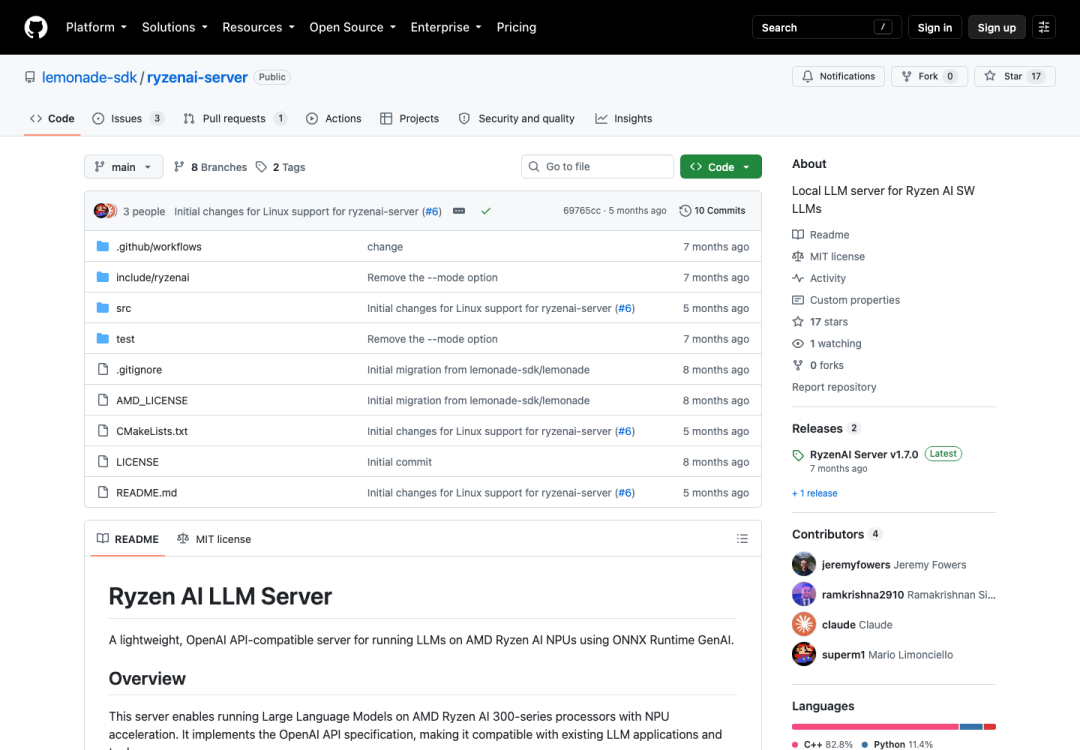Expand the Resources navigation menu
Image resolution: width=1080 pixels, height=750 pixels.
pos(258,28)
